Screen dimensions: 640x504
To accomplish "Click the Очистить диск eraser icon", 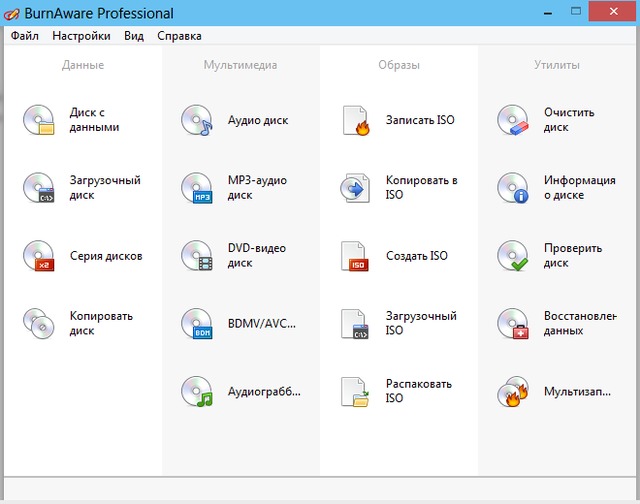I will click(513, 121).
